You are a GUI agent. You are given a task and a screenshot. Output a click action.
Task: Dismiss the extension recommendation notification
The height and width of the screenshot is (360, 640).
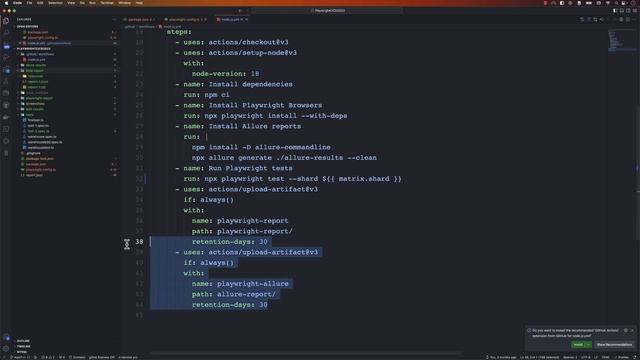(632, 330)
